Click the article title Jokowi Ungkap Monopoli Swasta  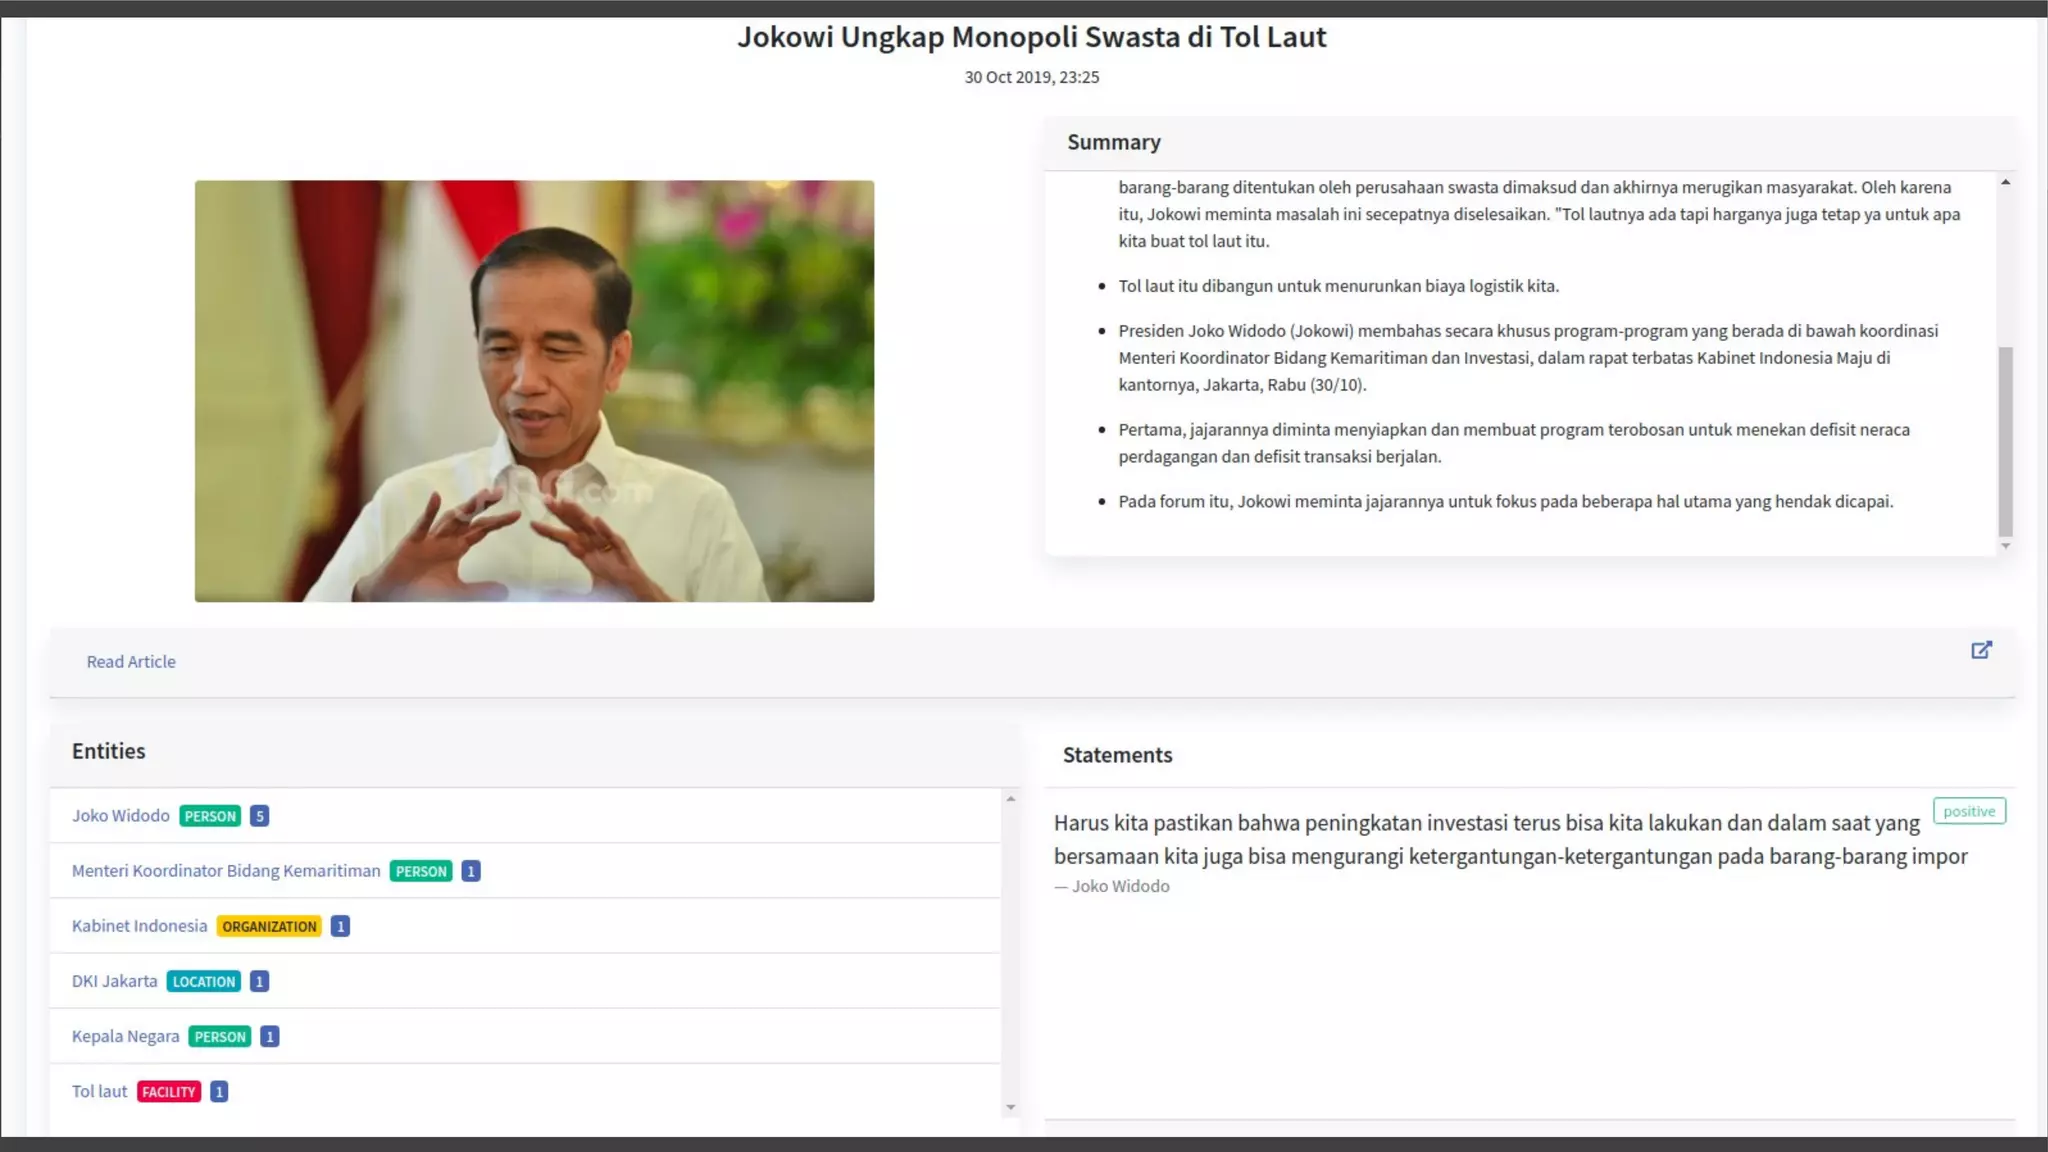(x=1032, y=37)
